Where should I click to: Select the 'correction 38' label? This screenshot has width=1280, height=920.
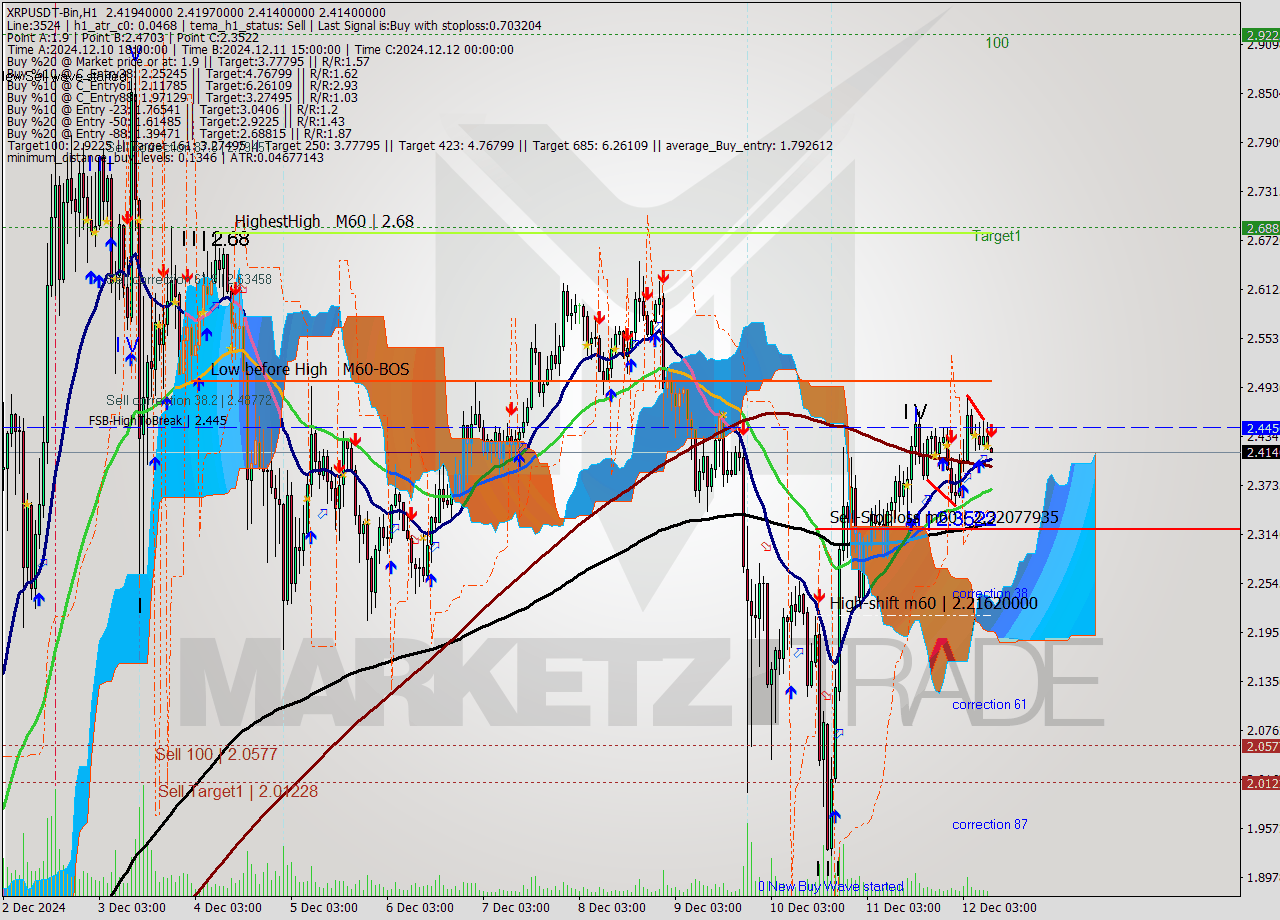(990, 594)
